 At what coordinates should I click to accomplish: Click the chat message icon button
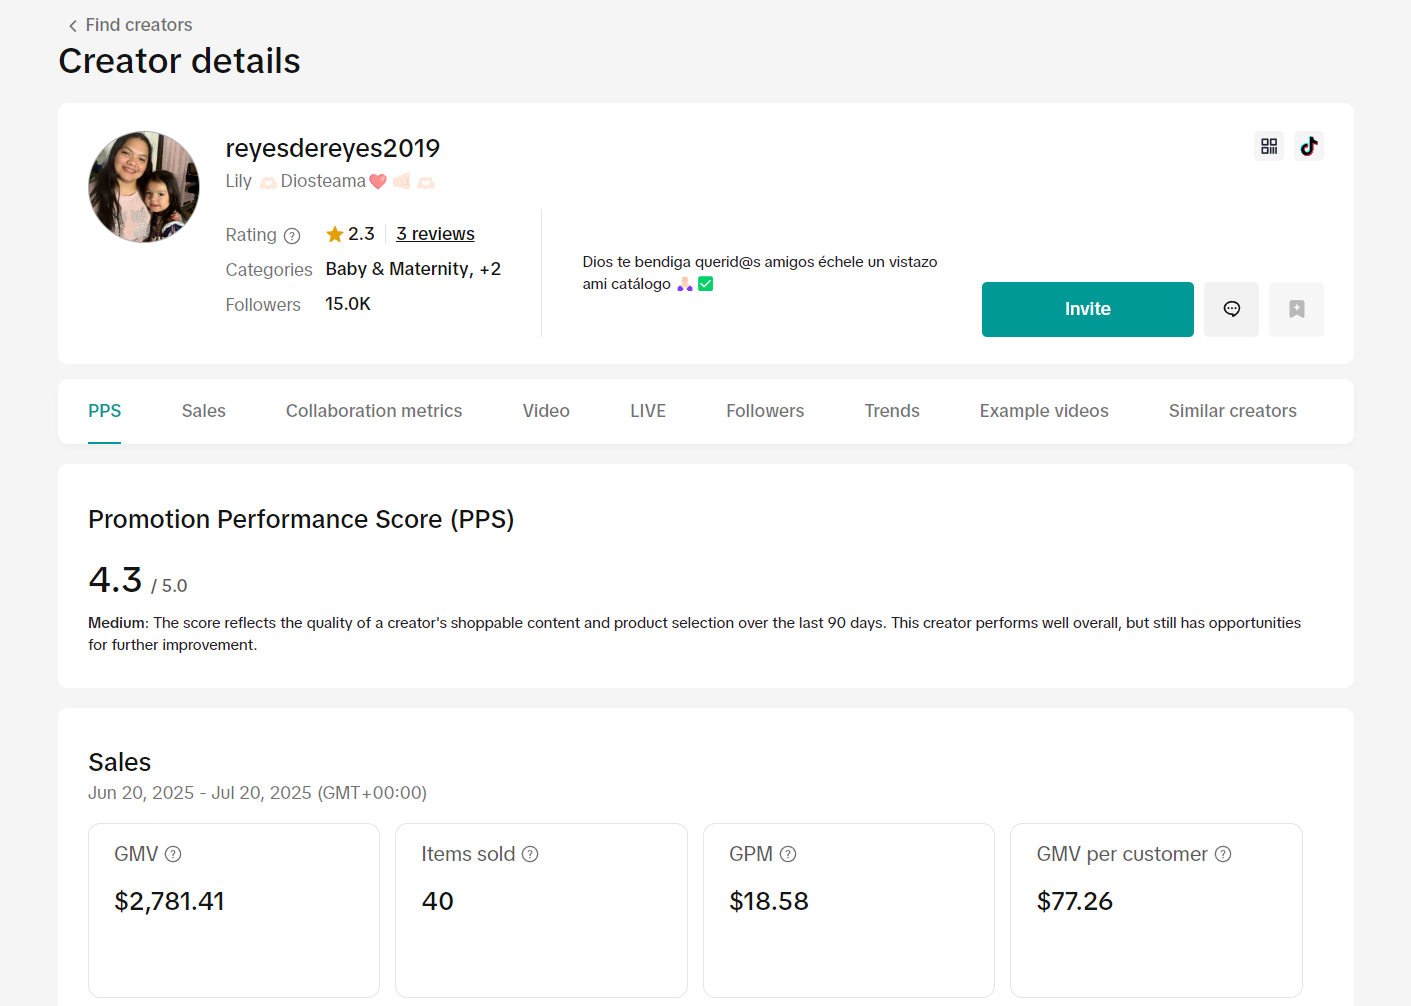click(x=1231, y=309)
